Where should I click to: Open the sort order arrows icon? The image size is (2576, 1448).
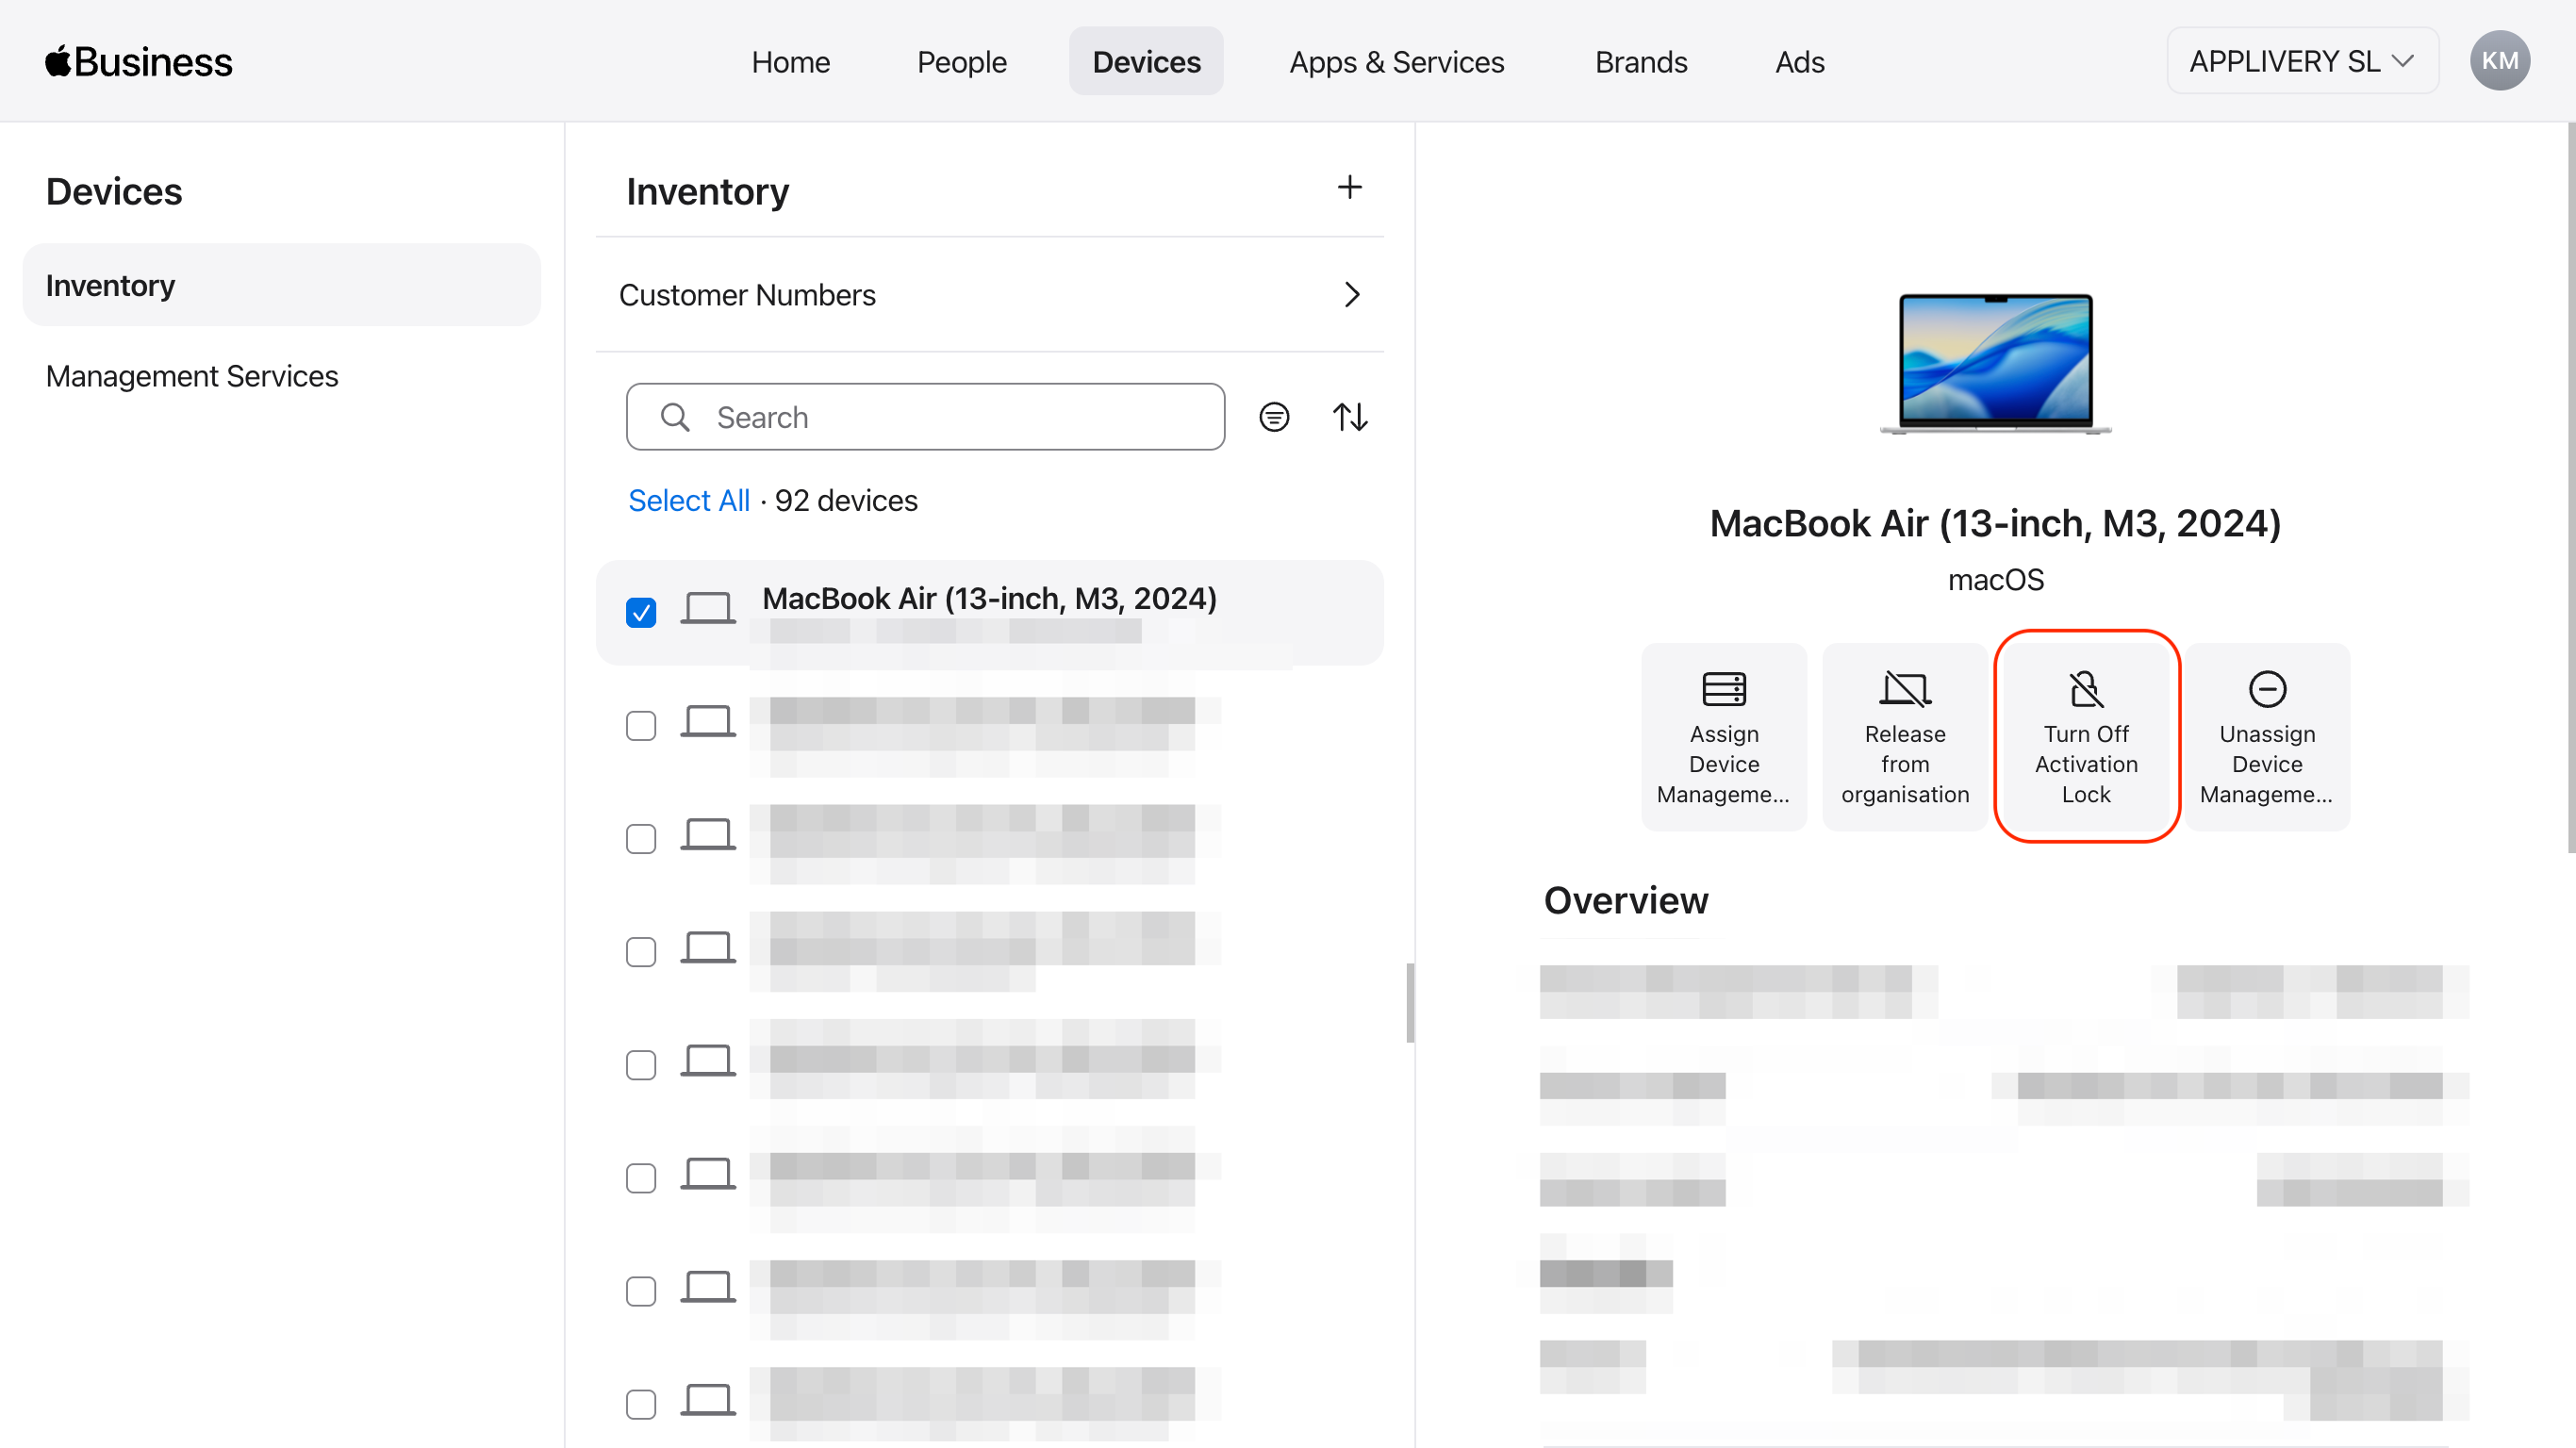point(1349,417)
